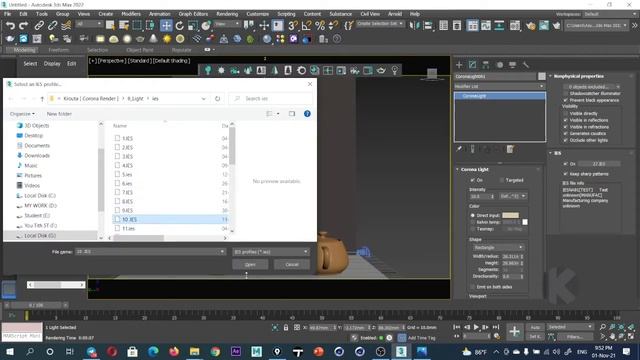Click the Redo arrow in main toolbar
Image resolution: width=640 pixels, height=360 pixels.
coord(24,25)
